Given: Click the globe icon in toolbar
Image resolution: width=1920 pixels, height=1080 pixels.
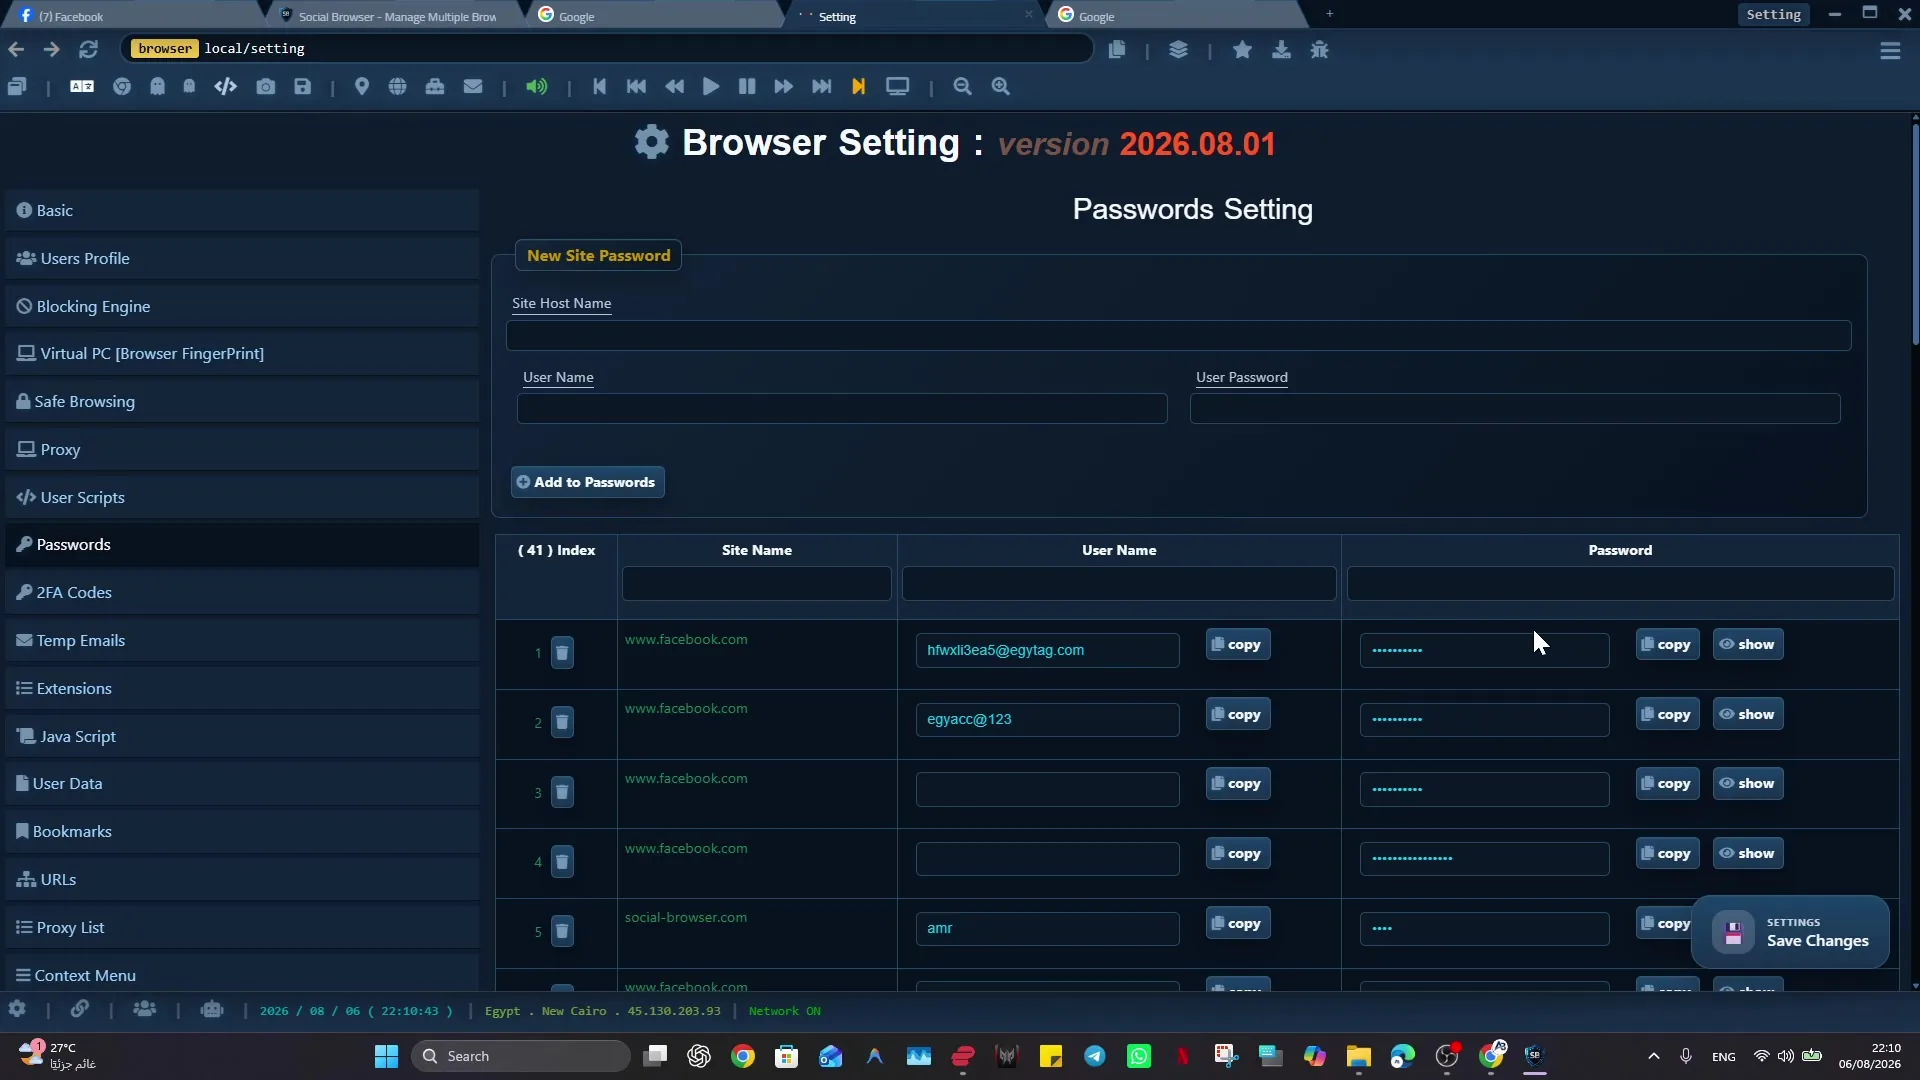Looking at the screenshot, I should (x=397, y=86).
